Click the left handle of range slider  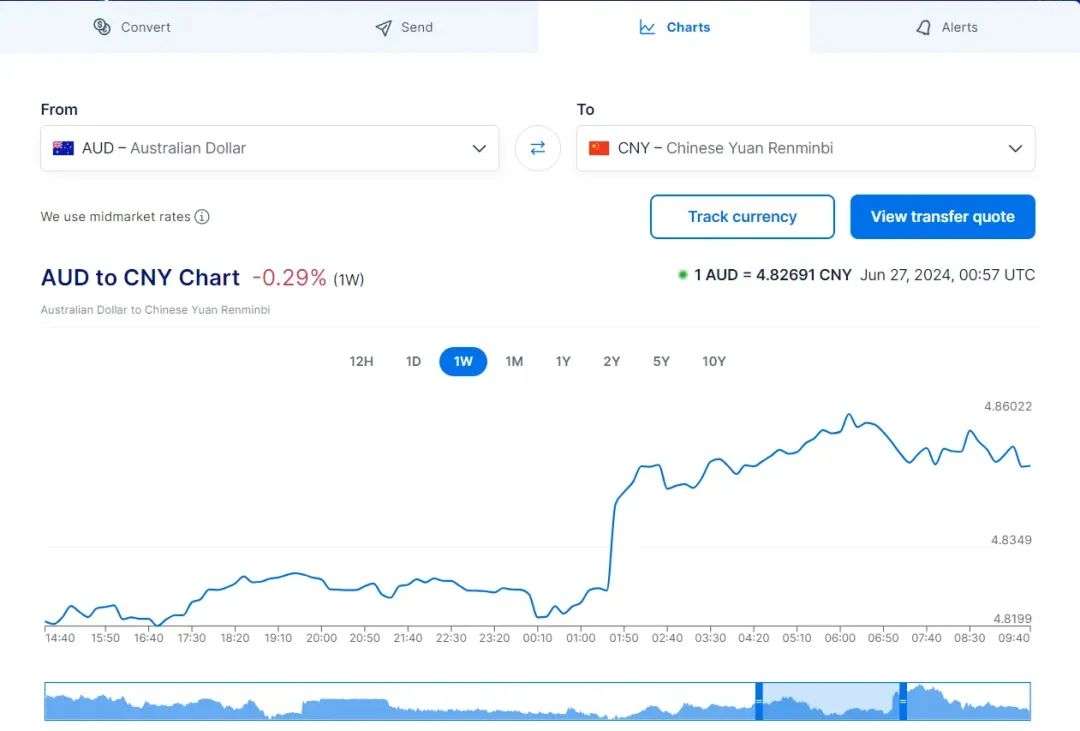click(x=759, y=701)
